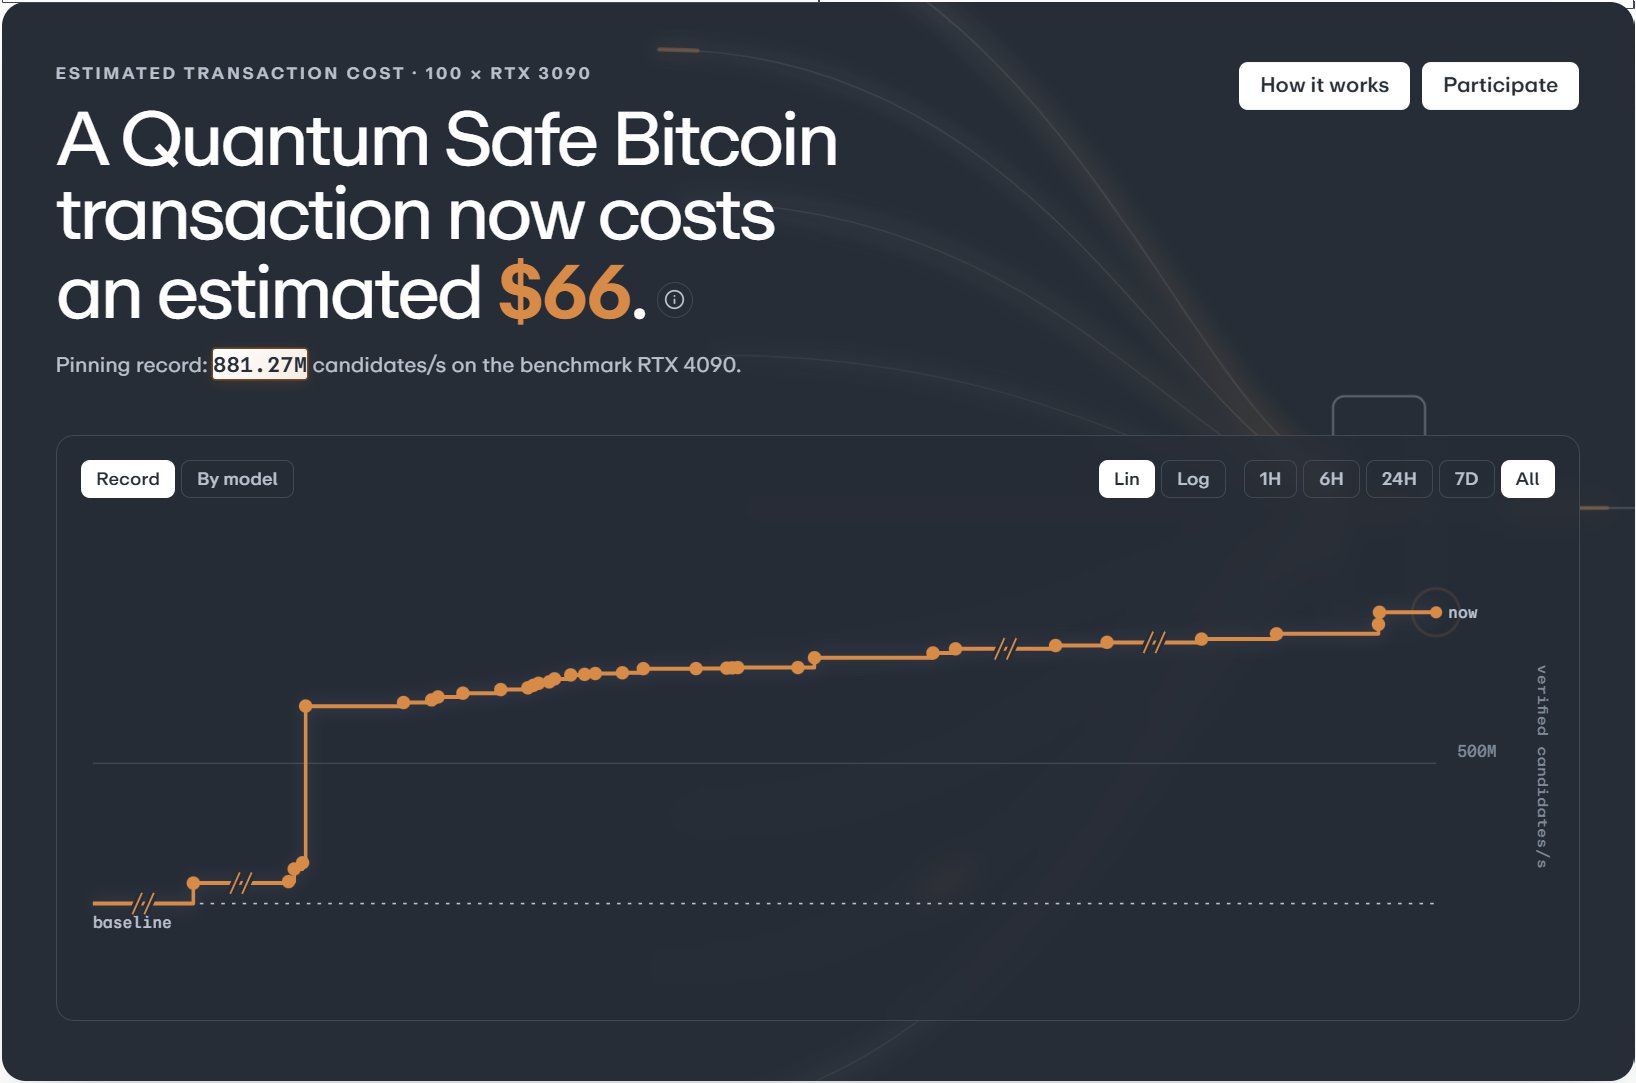Screen dimensions: 1636x1083
Task: Click the data point after the big jump
Action: tap(306, 706)
